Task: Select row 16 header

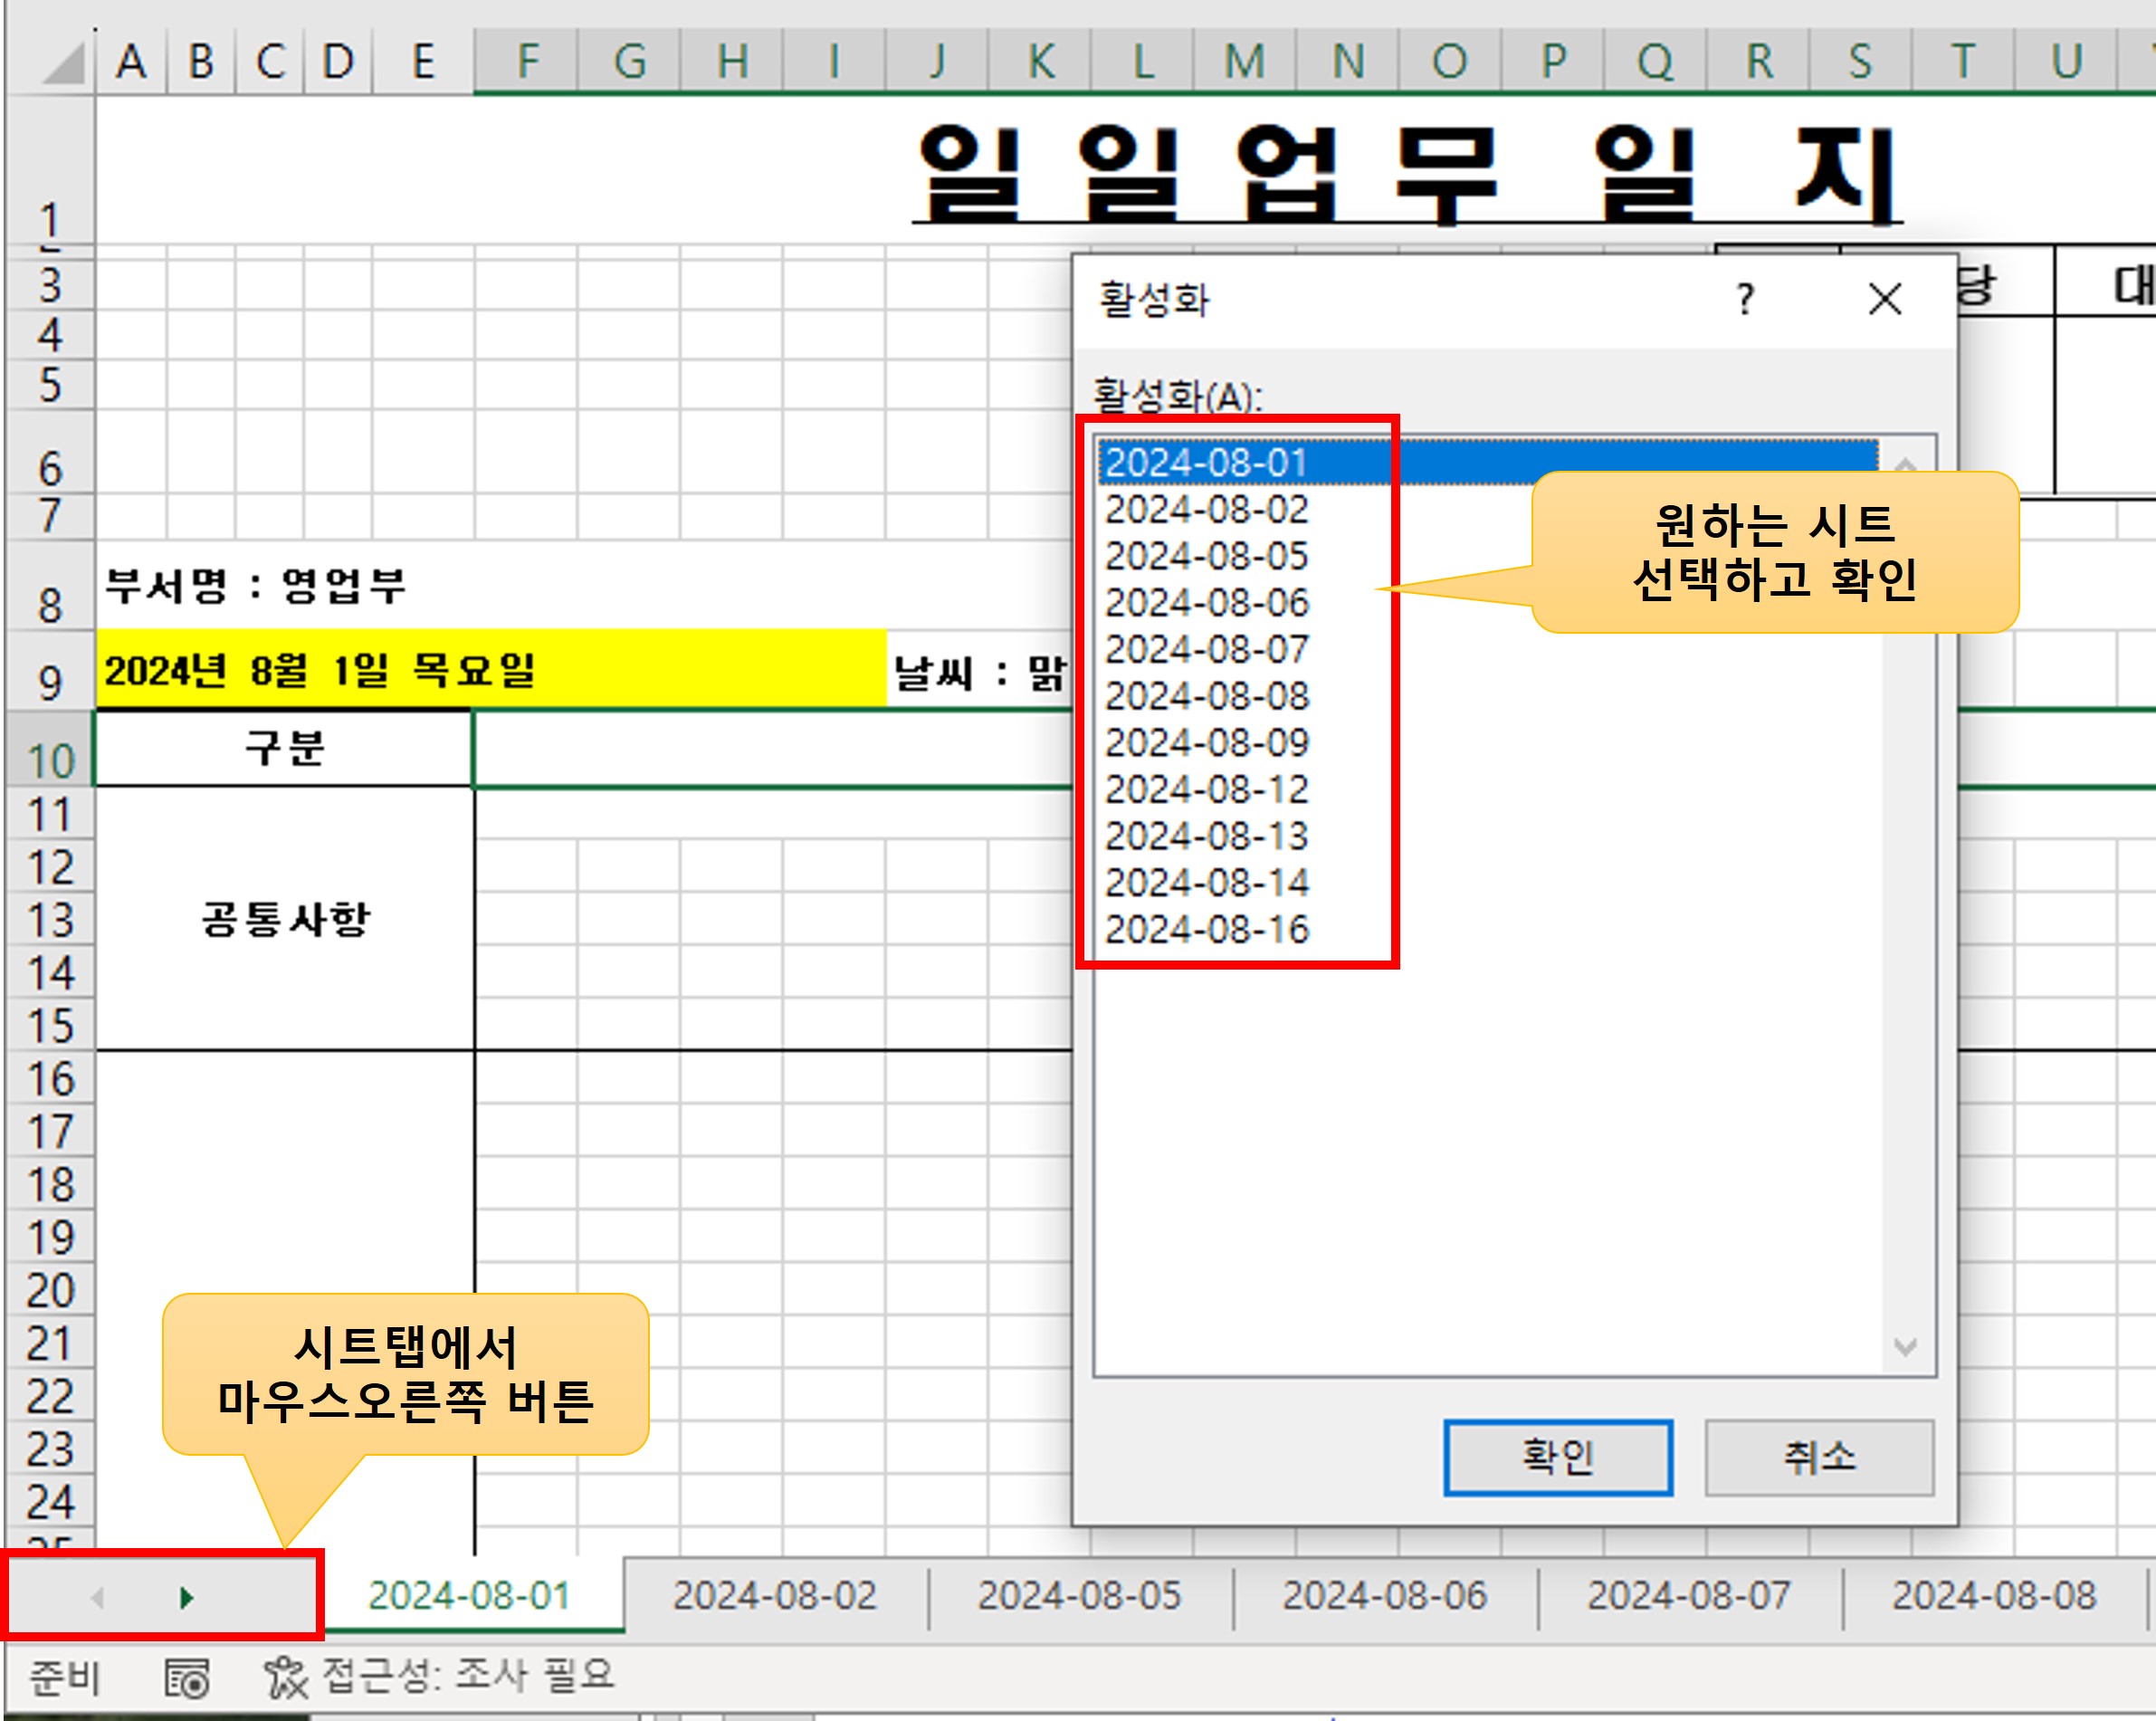Action: point(50,1079)
